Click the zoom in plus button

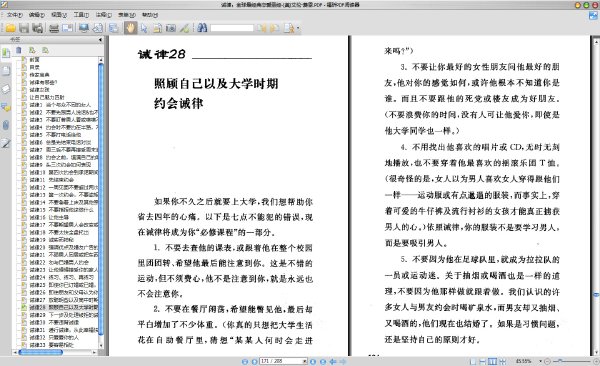(x=596, y=361)
